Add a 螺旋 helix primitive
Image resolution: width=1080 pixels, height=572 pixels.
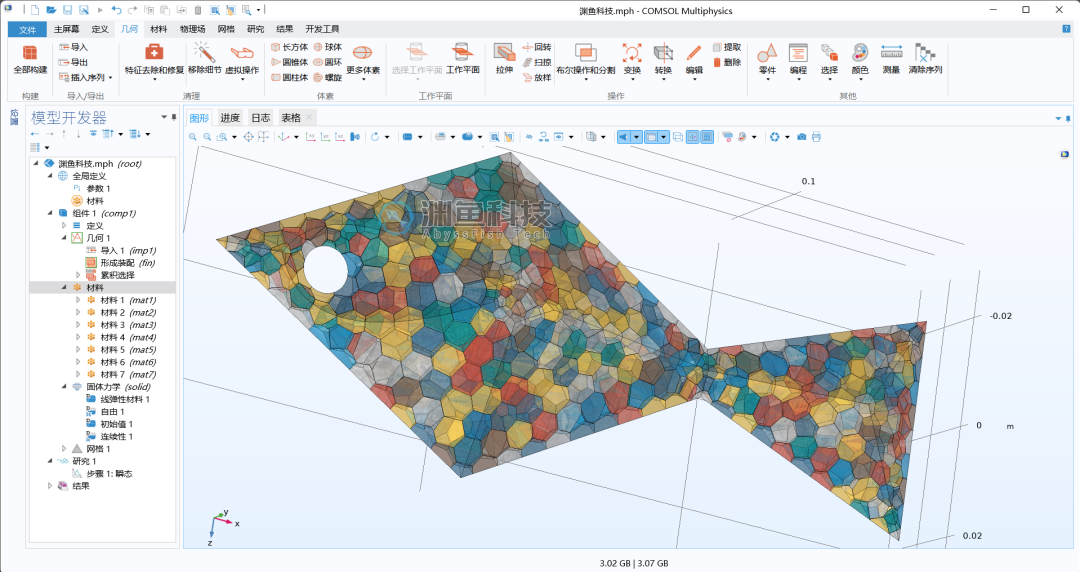[328, 77]
